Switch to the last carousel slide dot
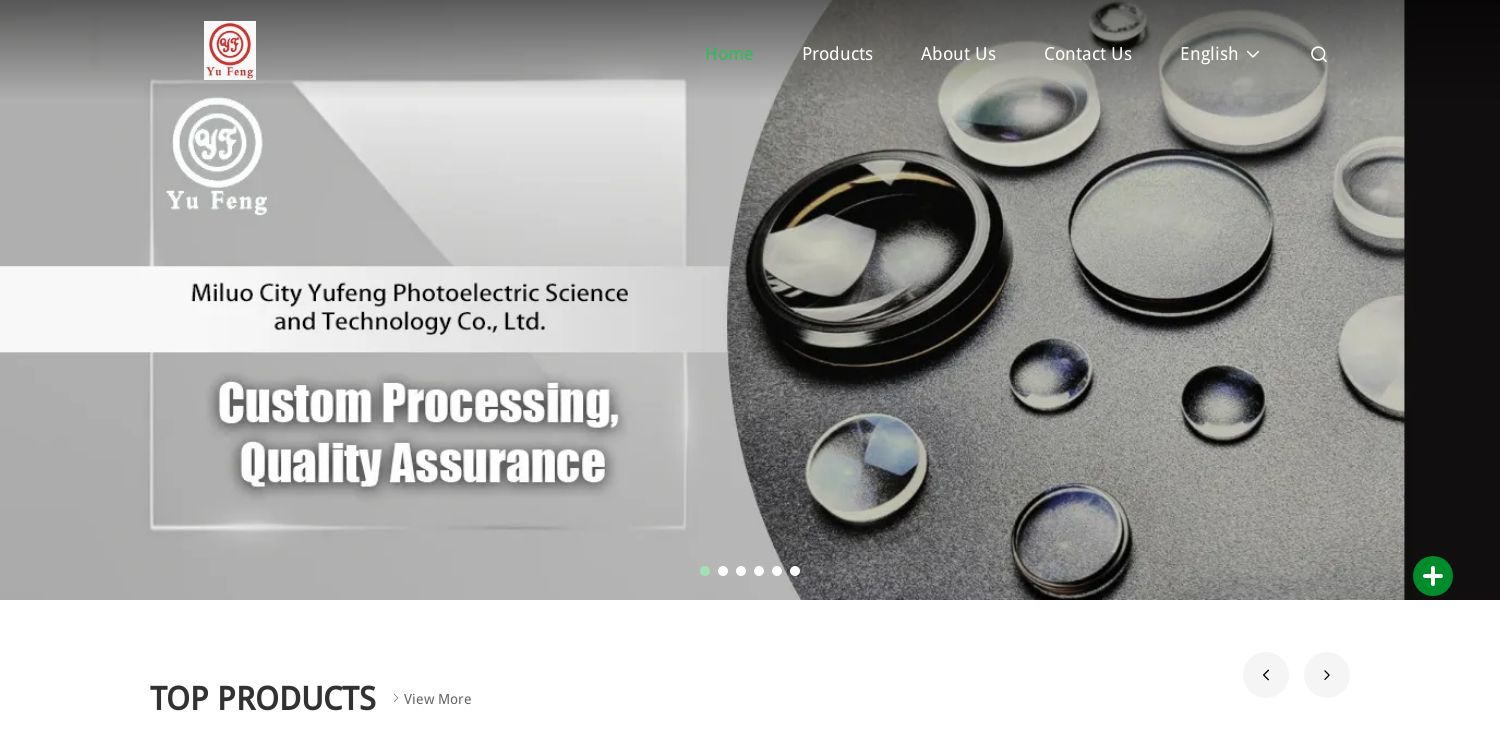This screenshot has height=756, width=1500. tap(795, 571)
